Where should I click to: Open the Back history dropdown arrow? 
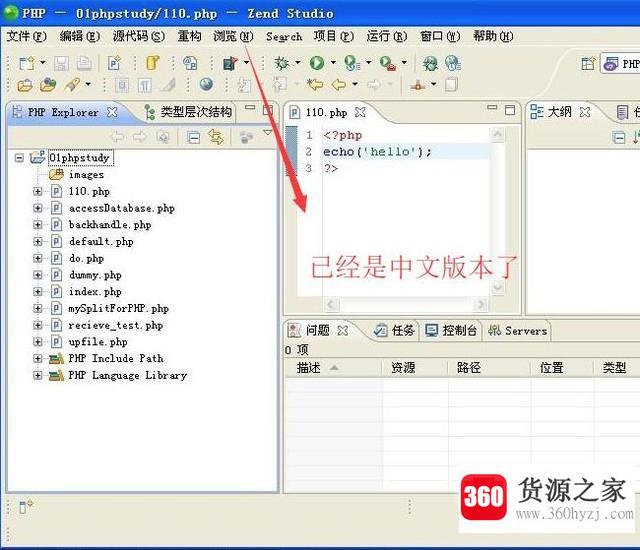tap(355, 84)
